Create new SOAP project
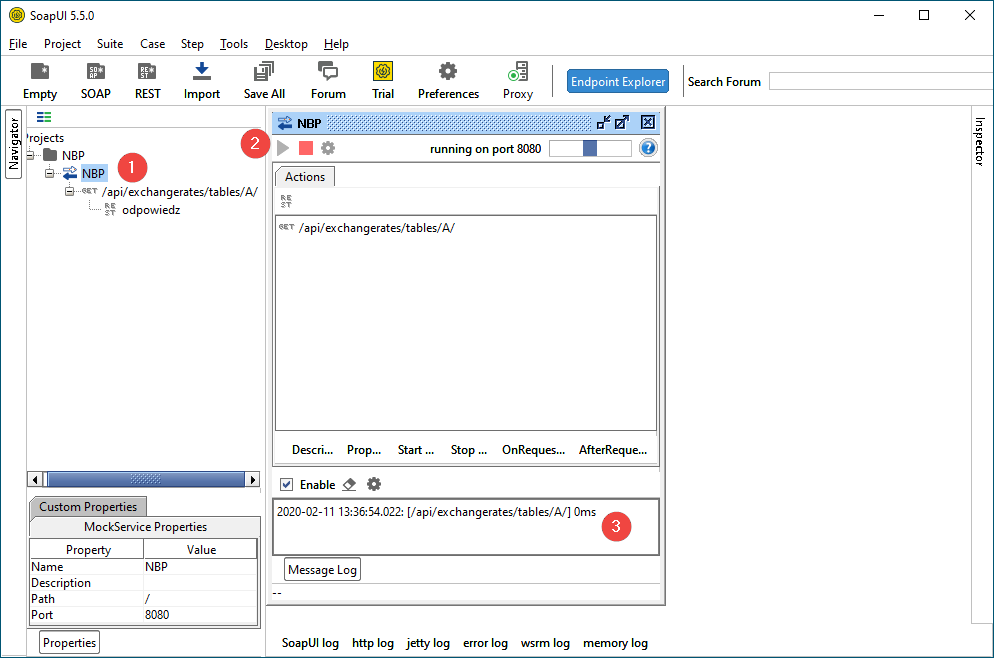Image resolution: width=994 pixels, height=658 pixels. pos(96,81)
